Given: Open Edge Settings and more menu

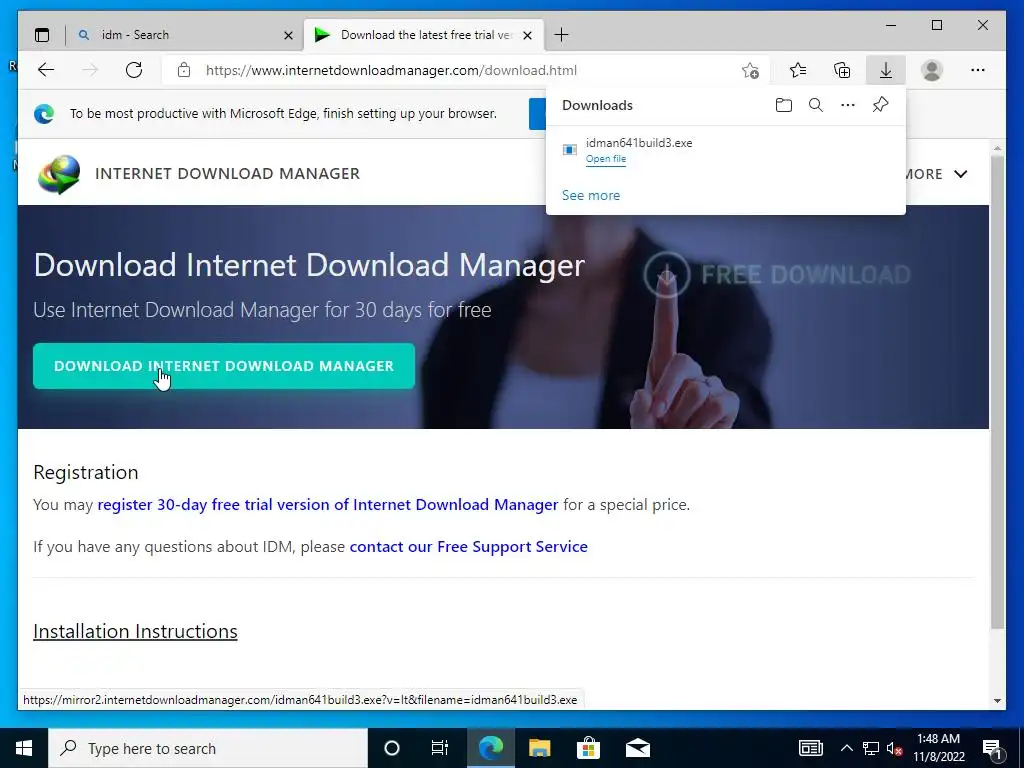Looking at the screenshot, I should coord(978,70).
